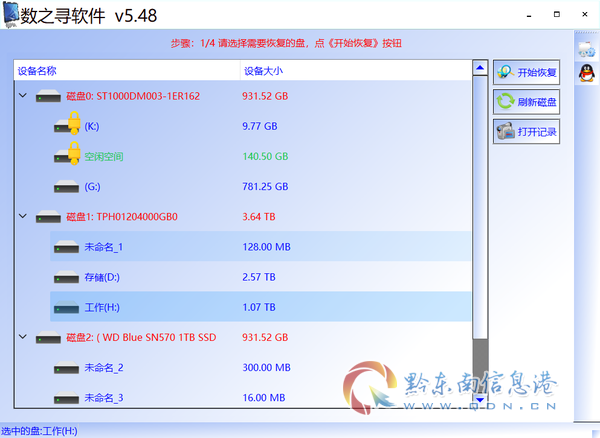Collapse the 磁盘1 TPH01204000GB0 tree node

pos(23,216)
